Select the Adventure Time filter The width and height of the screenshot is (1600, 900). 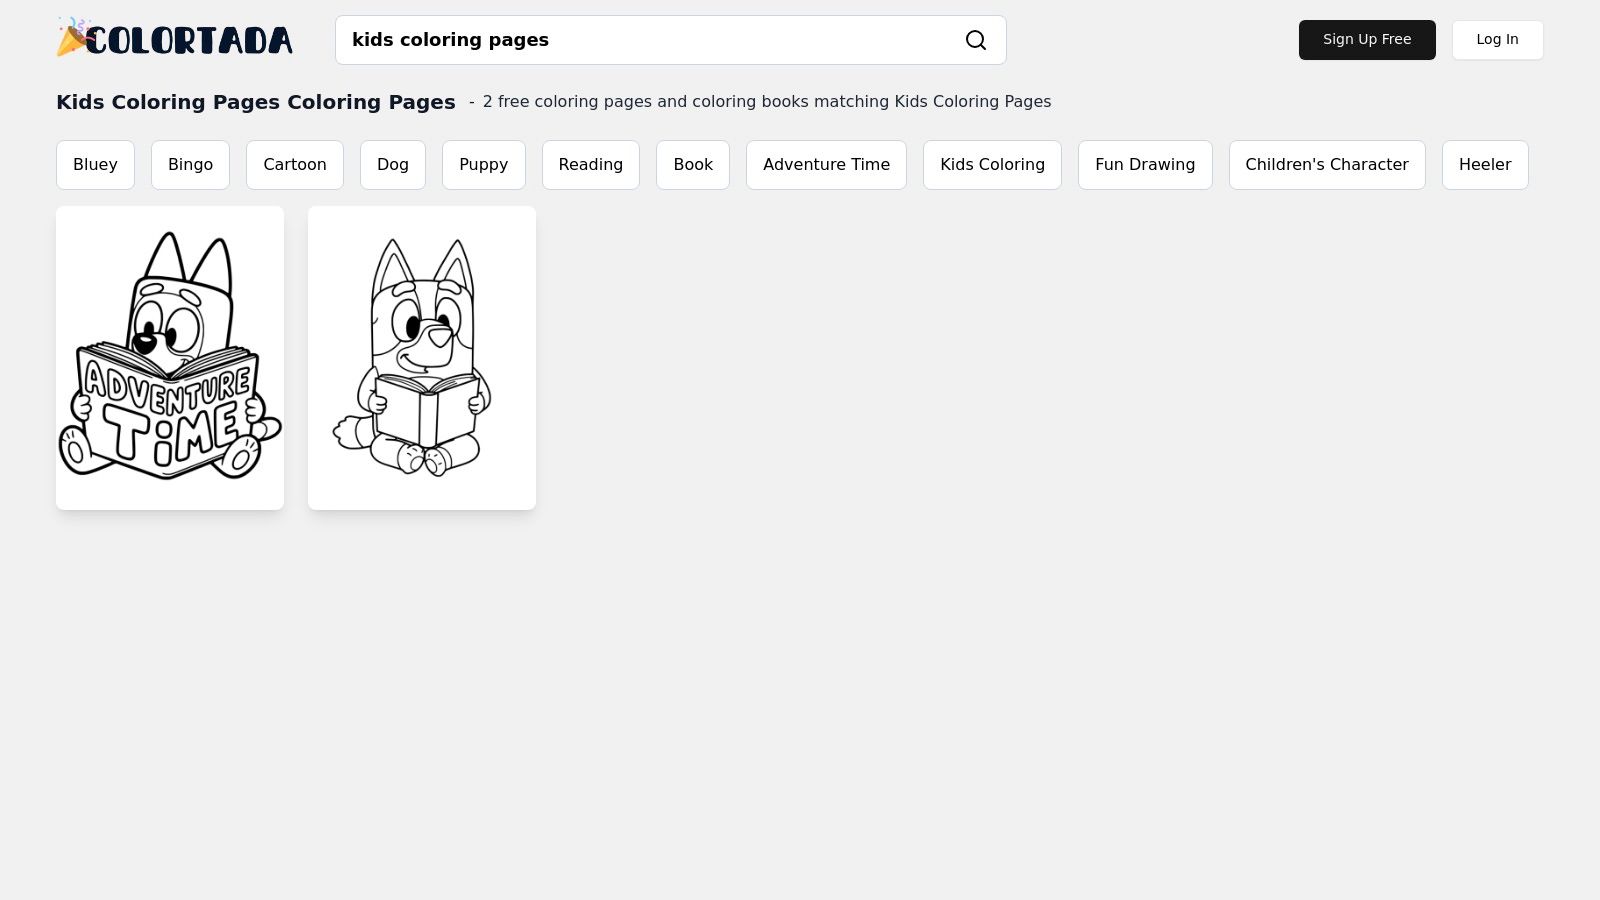coord(826,164)
